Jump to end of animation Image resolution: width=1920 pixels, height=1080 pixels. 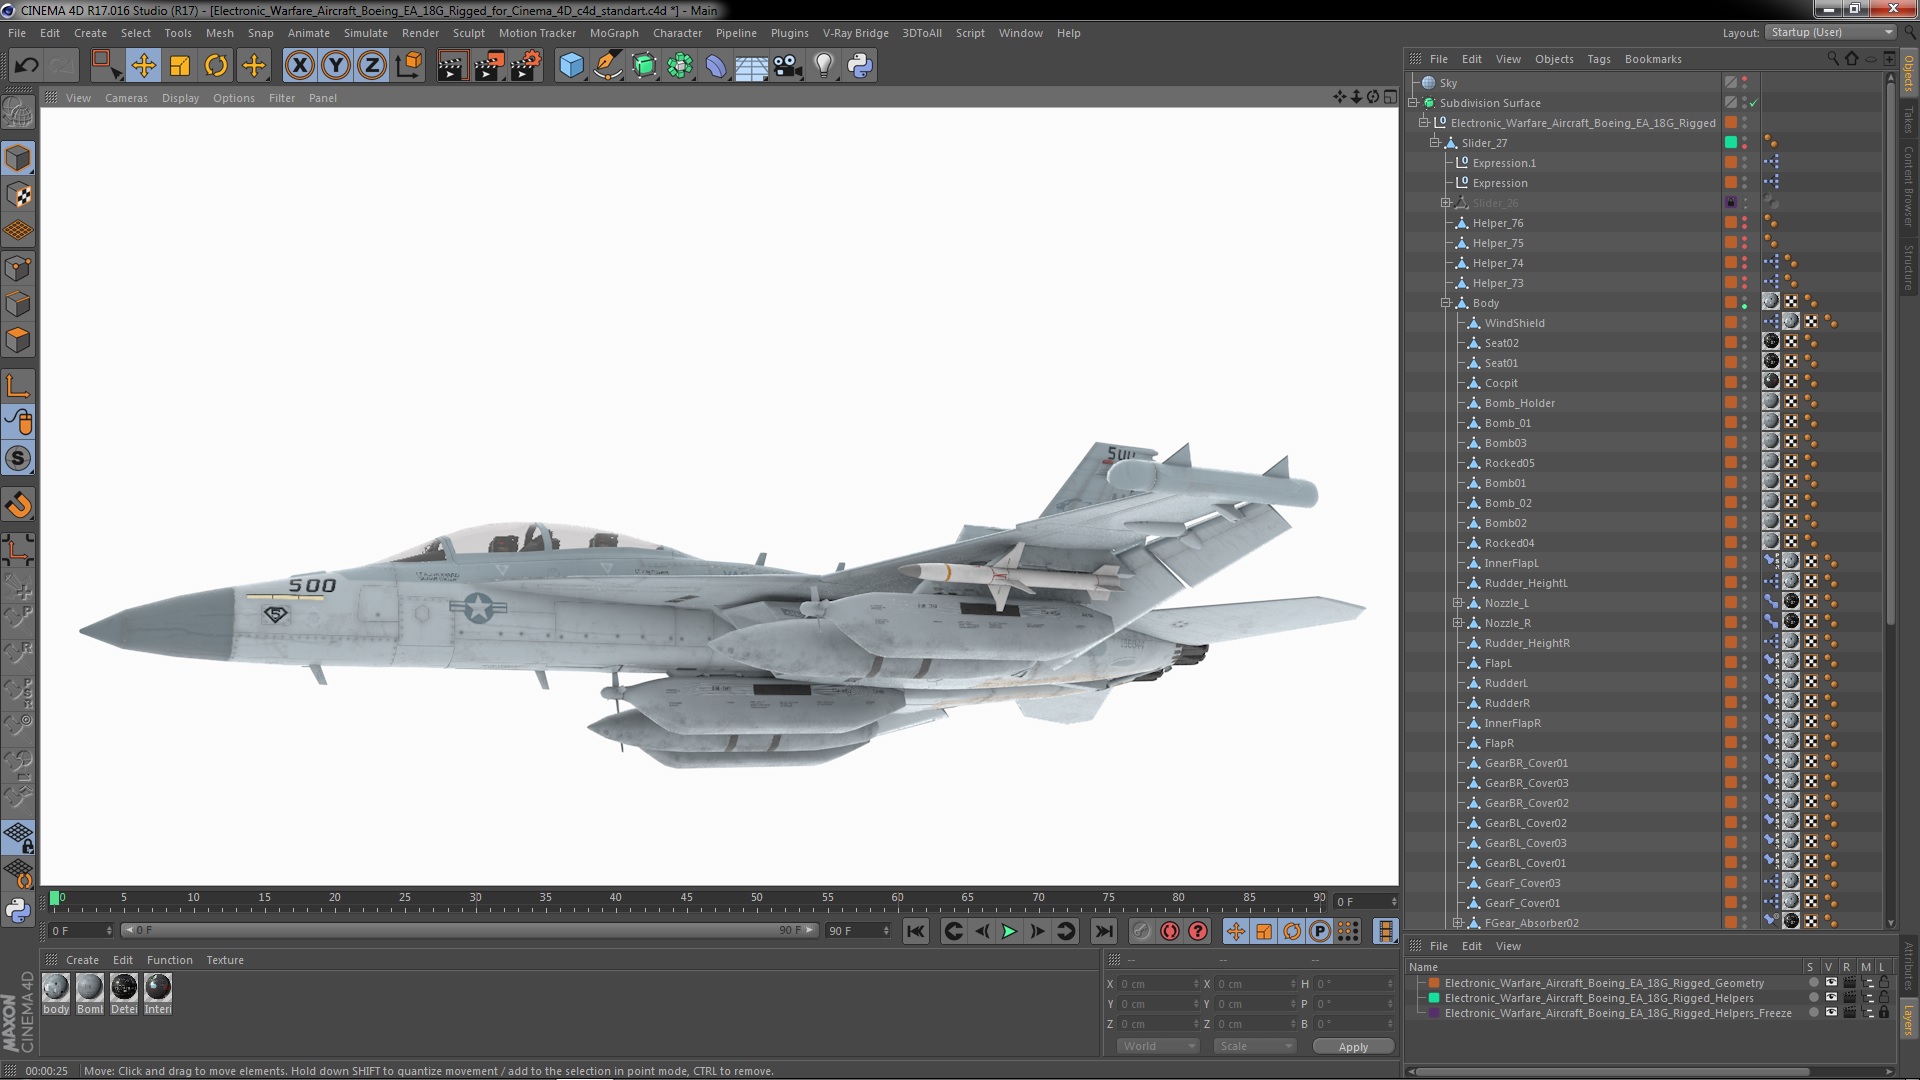1104,931
